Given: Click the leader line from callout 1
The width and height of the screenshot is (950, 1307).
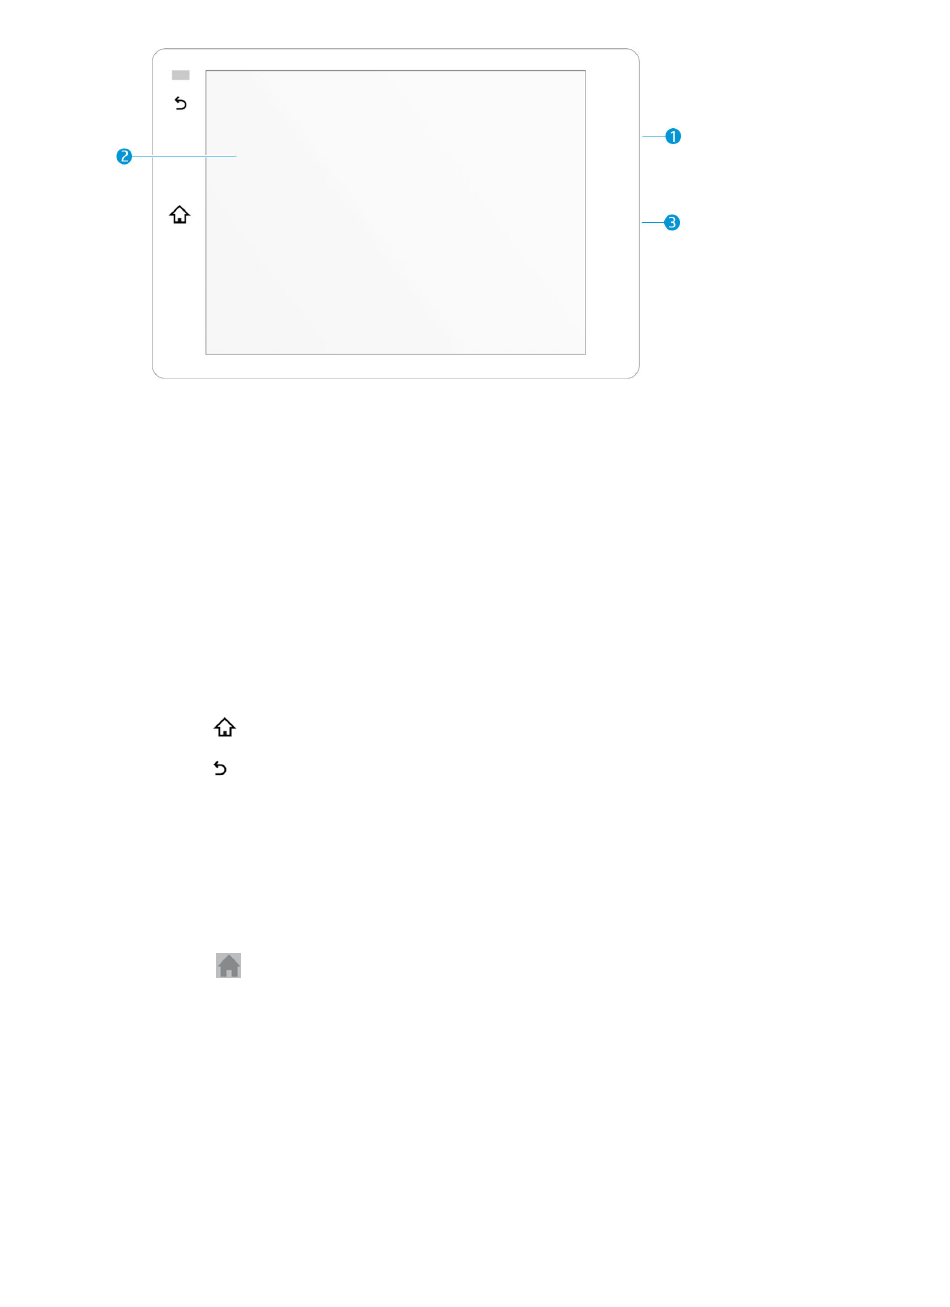Looking at the screenshot, I should coord(653,136).
